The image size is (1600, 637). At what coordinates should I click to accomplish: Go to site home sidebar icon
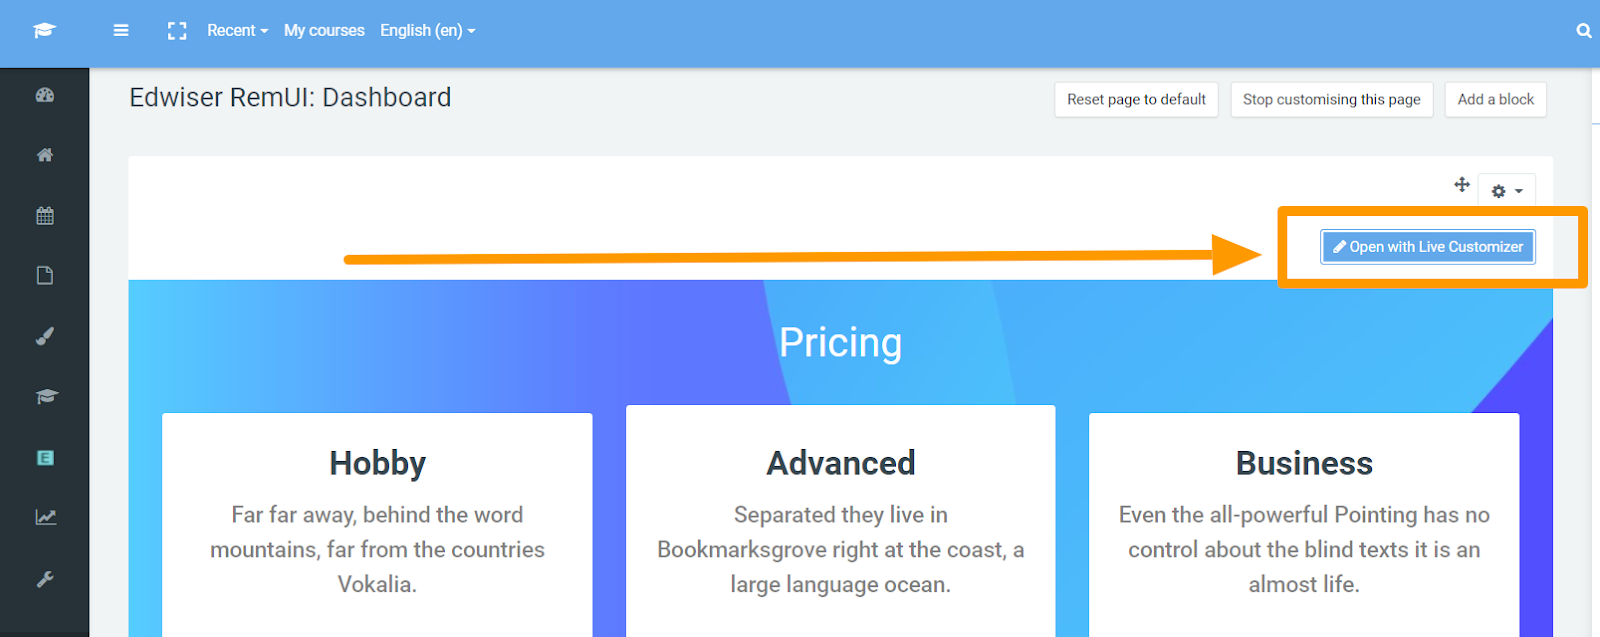pyautogui.click(x=45, y=155)
